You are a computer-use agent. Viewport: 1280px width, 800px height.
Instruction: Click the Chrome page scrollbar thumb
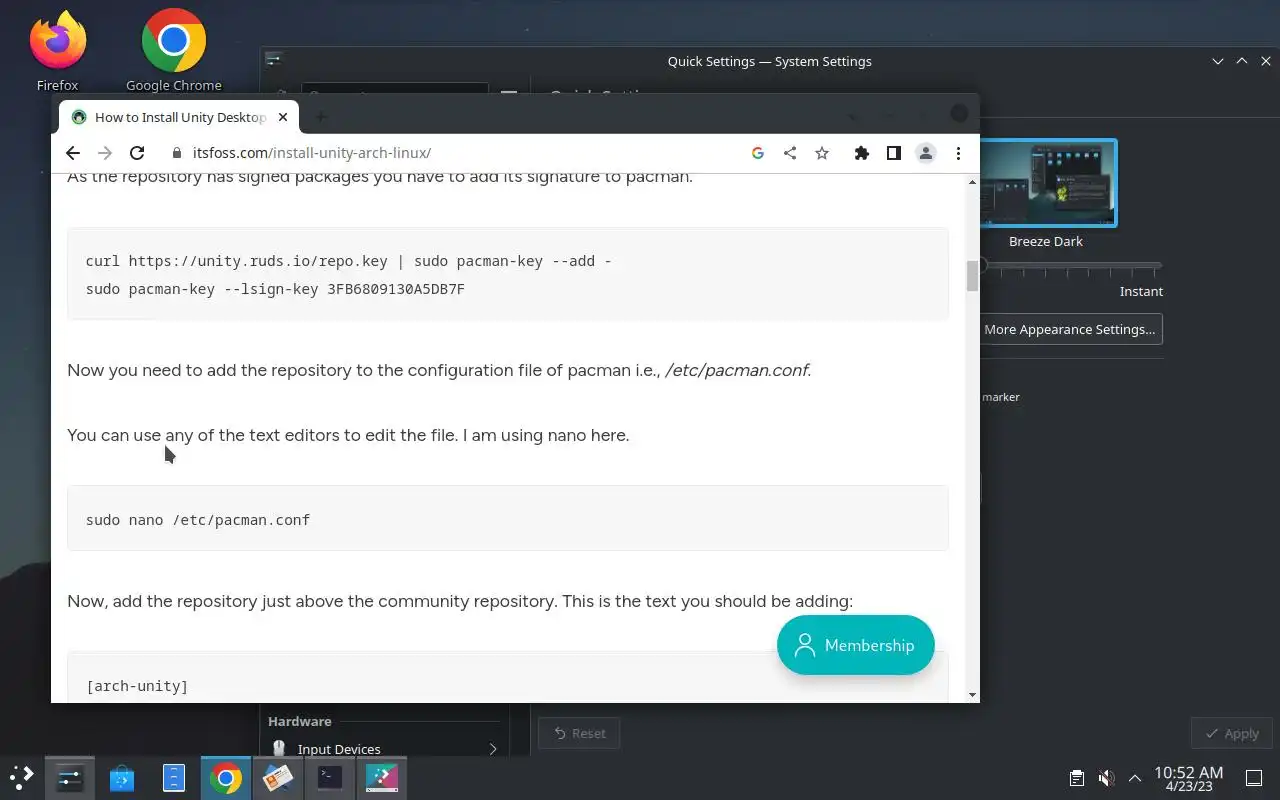click(972, 276)
